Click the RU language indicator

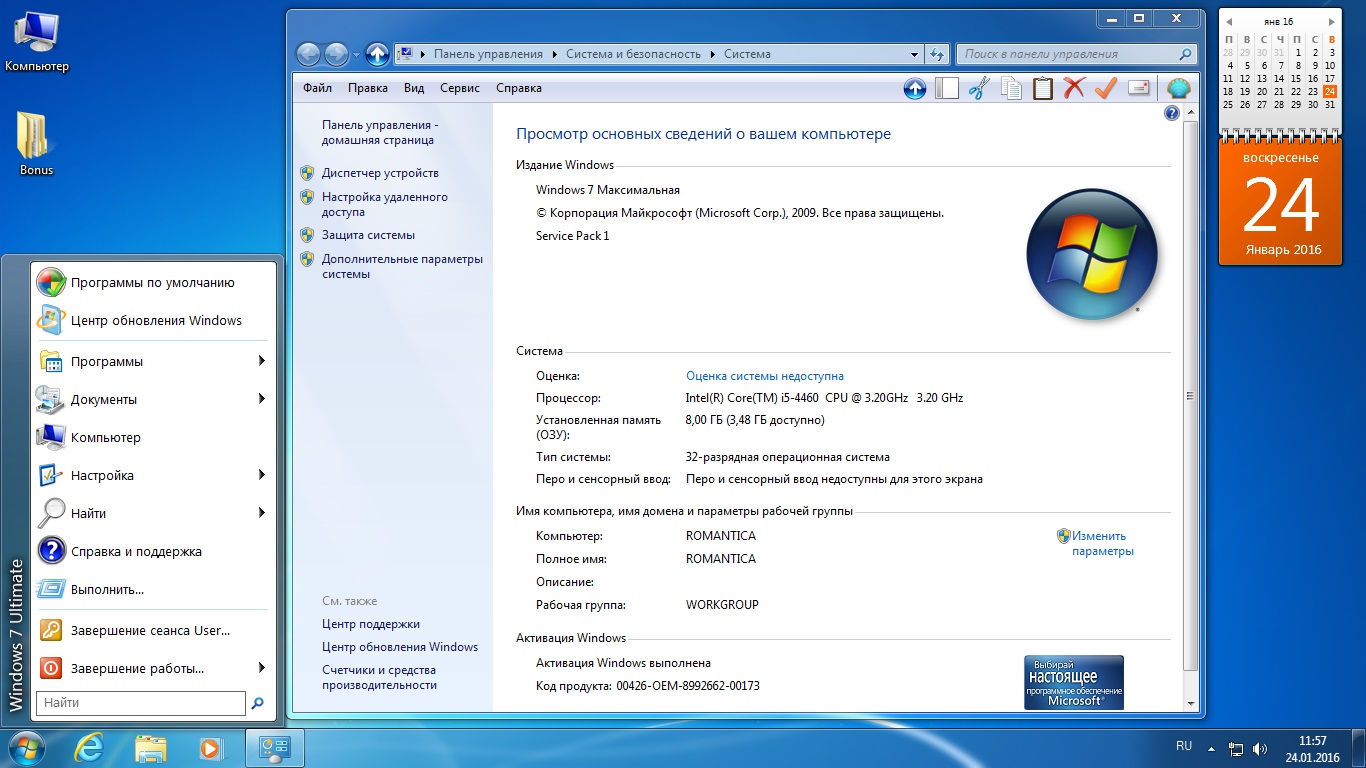coord(1184,746)
